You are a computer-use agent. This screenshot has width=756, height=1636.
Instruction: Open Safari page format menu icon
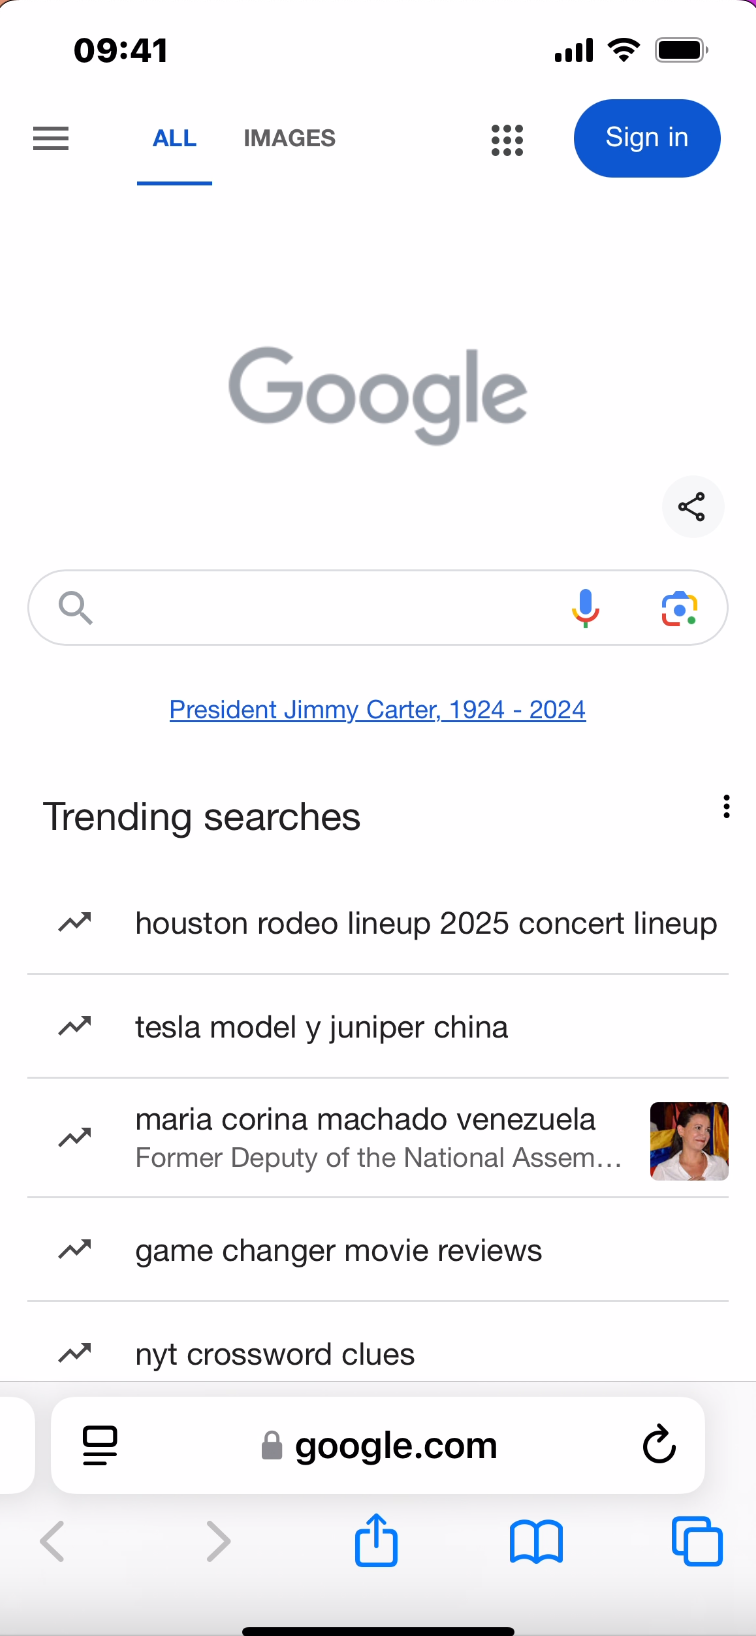(100, 1445)
